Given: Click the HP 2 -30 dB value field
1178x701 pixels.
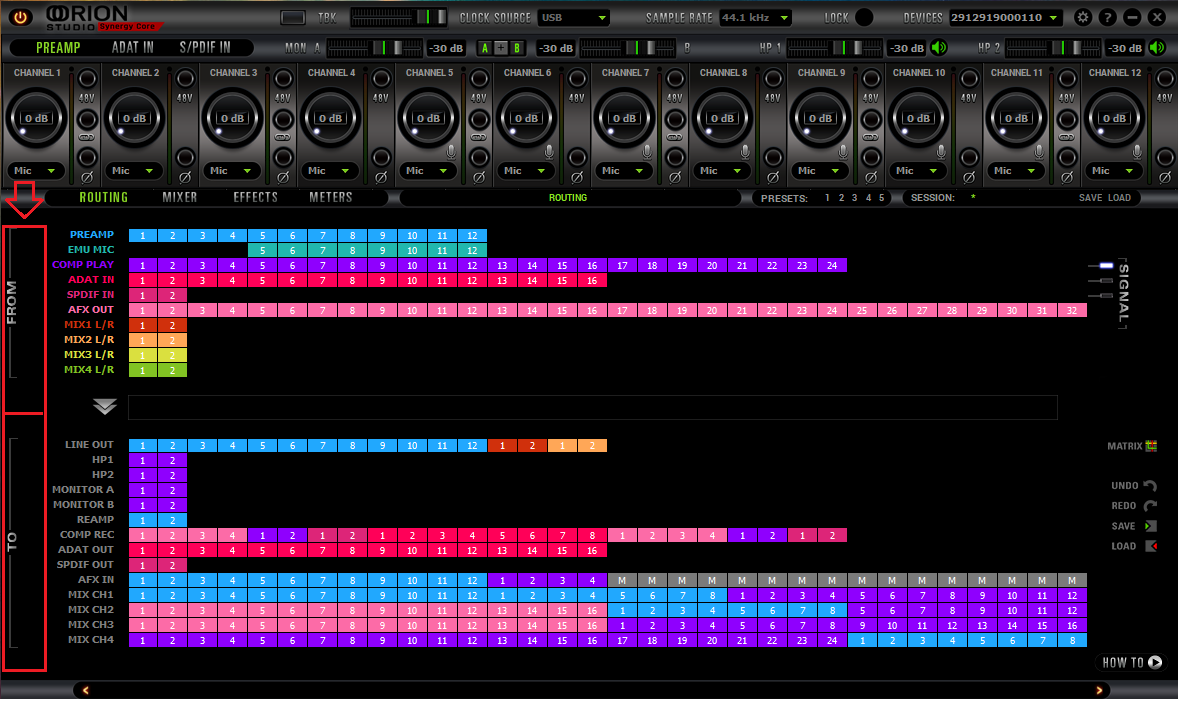Looking at the screenshot, I should coord(1125,48).
